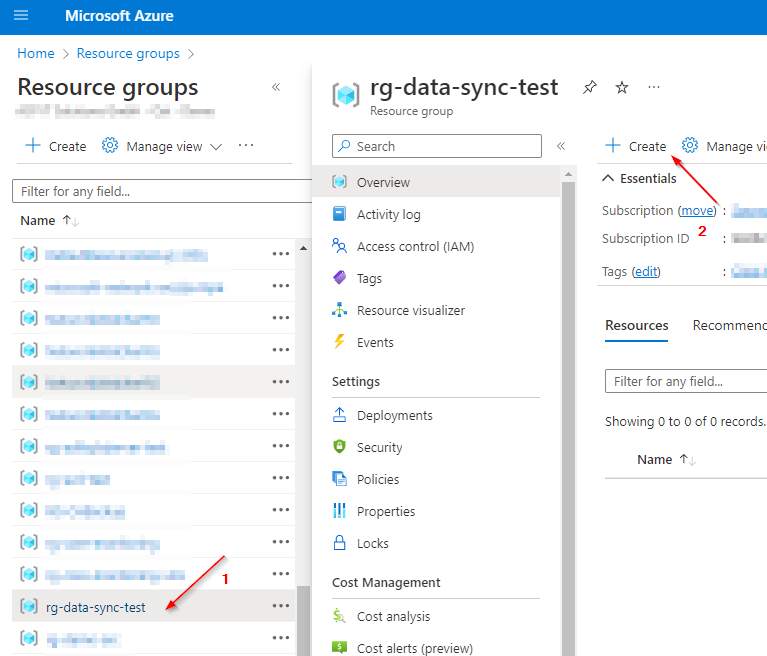767x656 pixels.
Task: Click the Properties bars icon
Action: point(339,511)
